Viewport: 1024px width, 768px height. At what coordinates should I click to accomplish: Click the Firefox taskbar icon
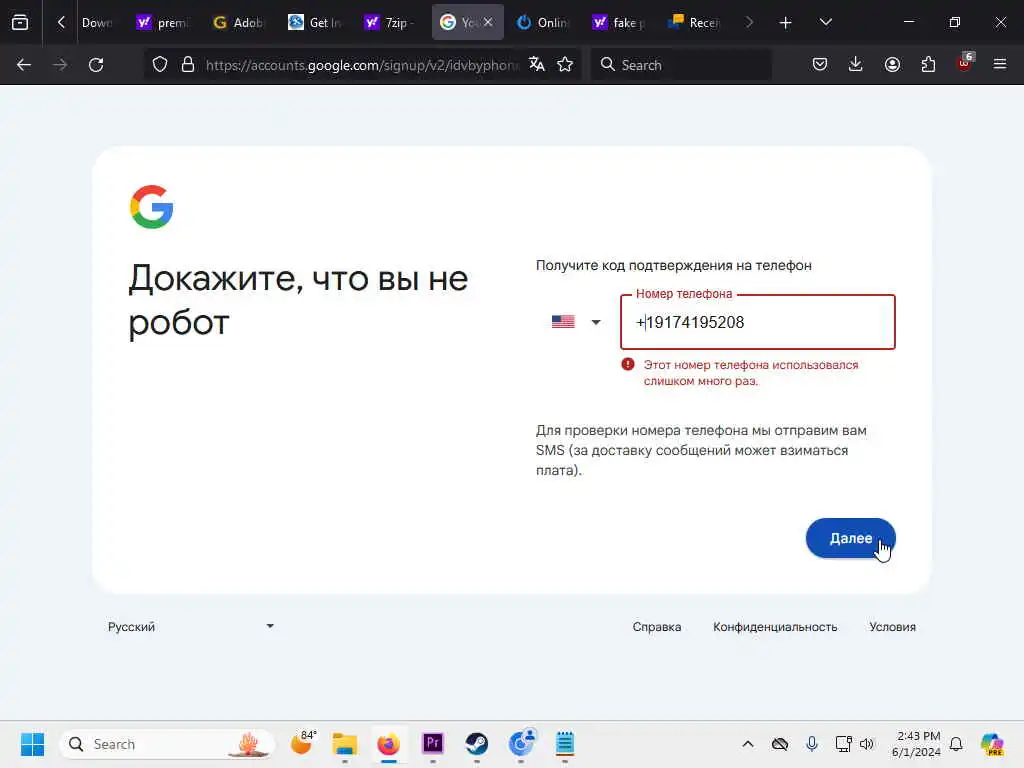click(389, 744)
